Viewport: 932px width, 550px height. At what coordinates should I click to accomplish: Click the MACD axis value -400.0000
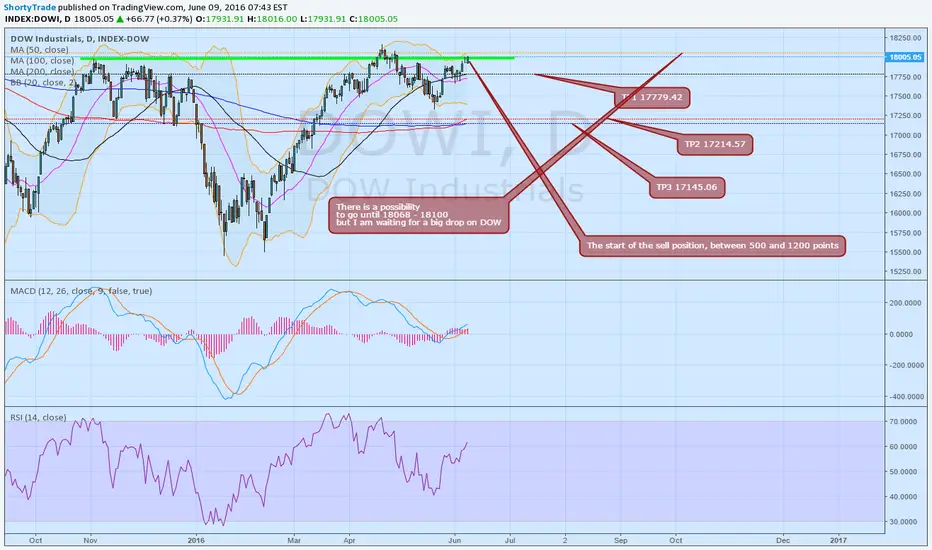click(905, 397)
